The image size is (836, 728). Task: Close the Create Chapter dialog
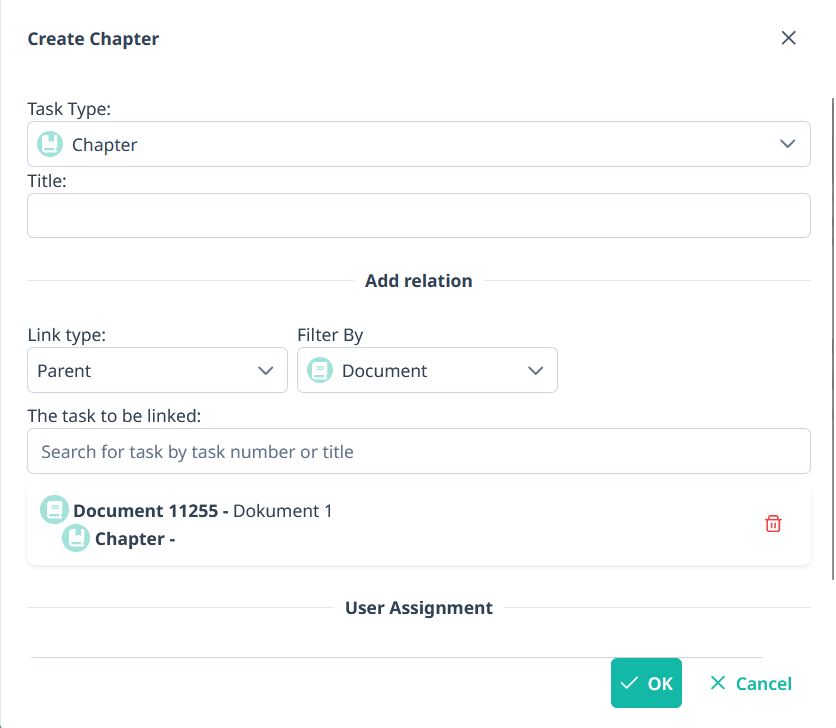click(788, 38)
